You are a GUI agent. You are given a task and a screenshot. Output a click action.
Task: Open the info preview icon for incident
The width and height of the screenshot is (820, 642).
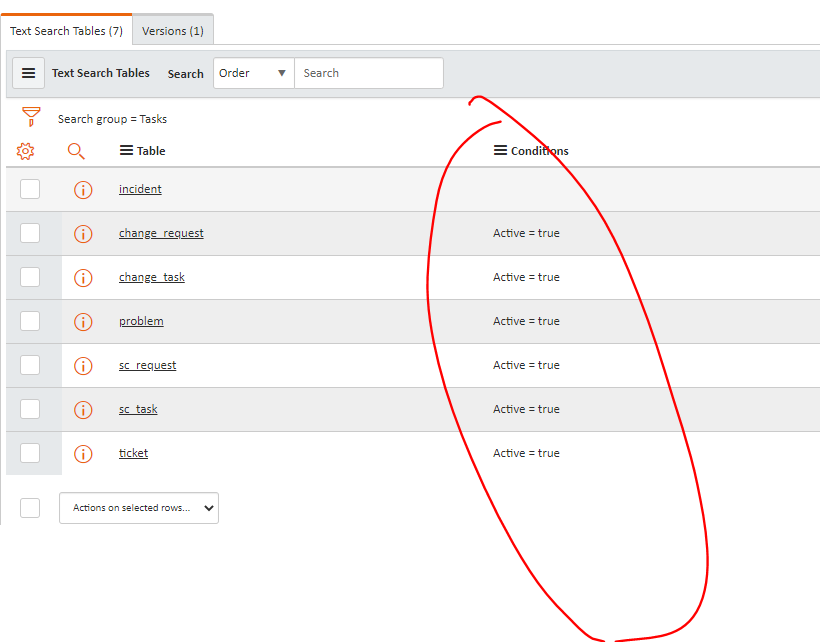[x=83, y=189]
